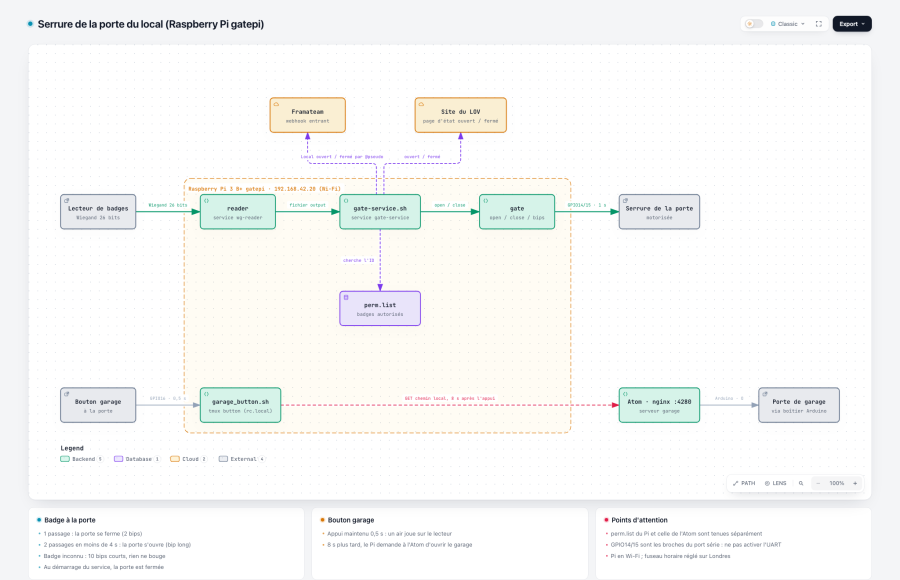
Task: Click the Cloud legend swatch
Action: point(174,459)
